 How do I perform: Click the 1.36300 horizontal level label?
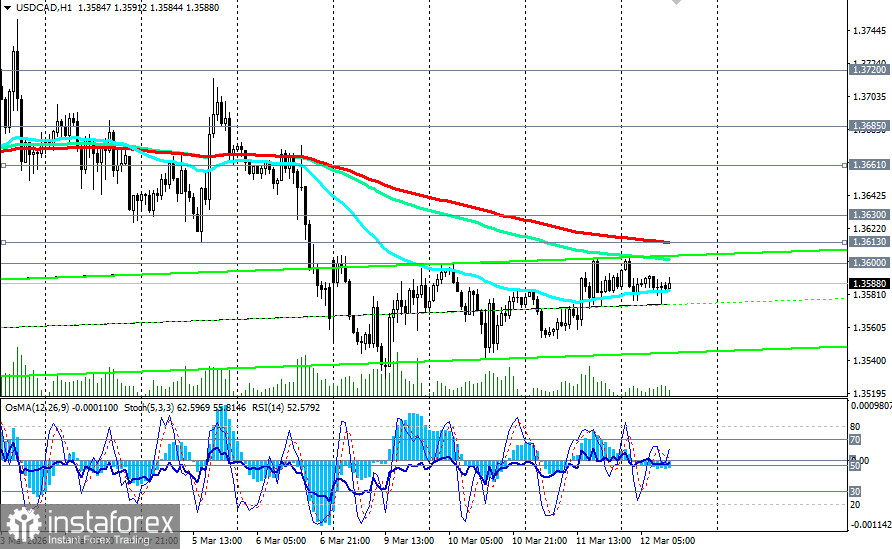click(869, 214)
